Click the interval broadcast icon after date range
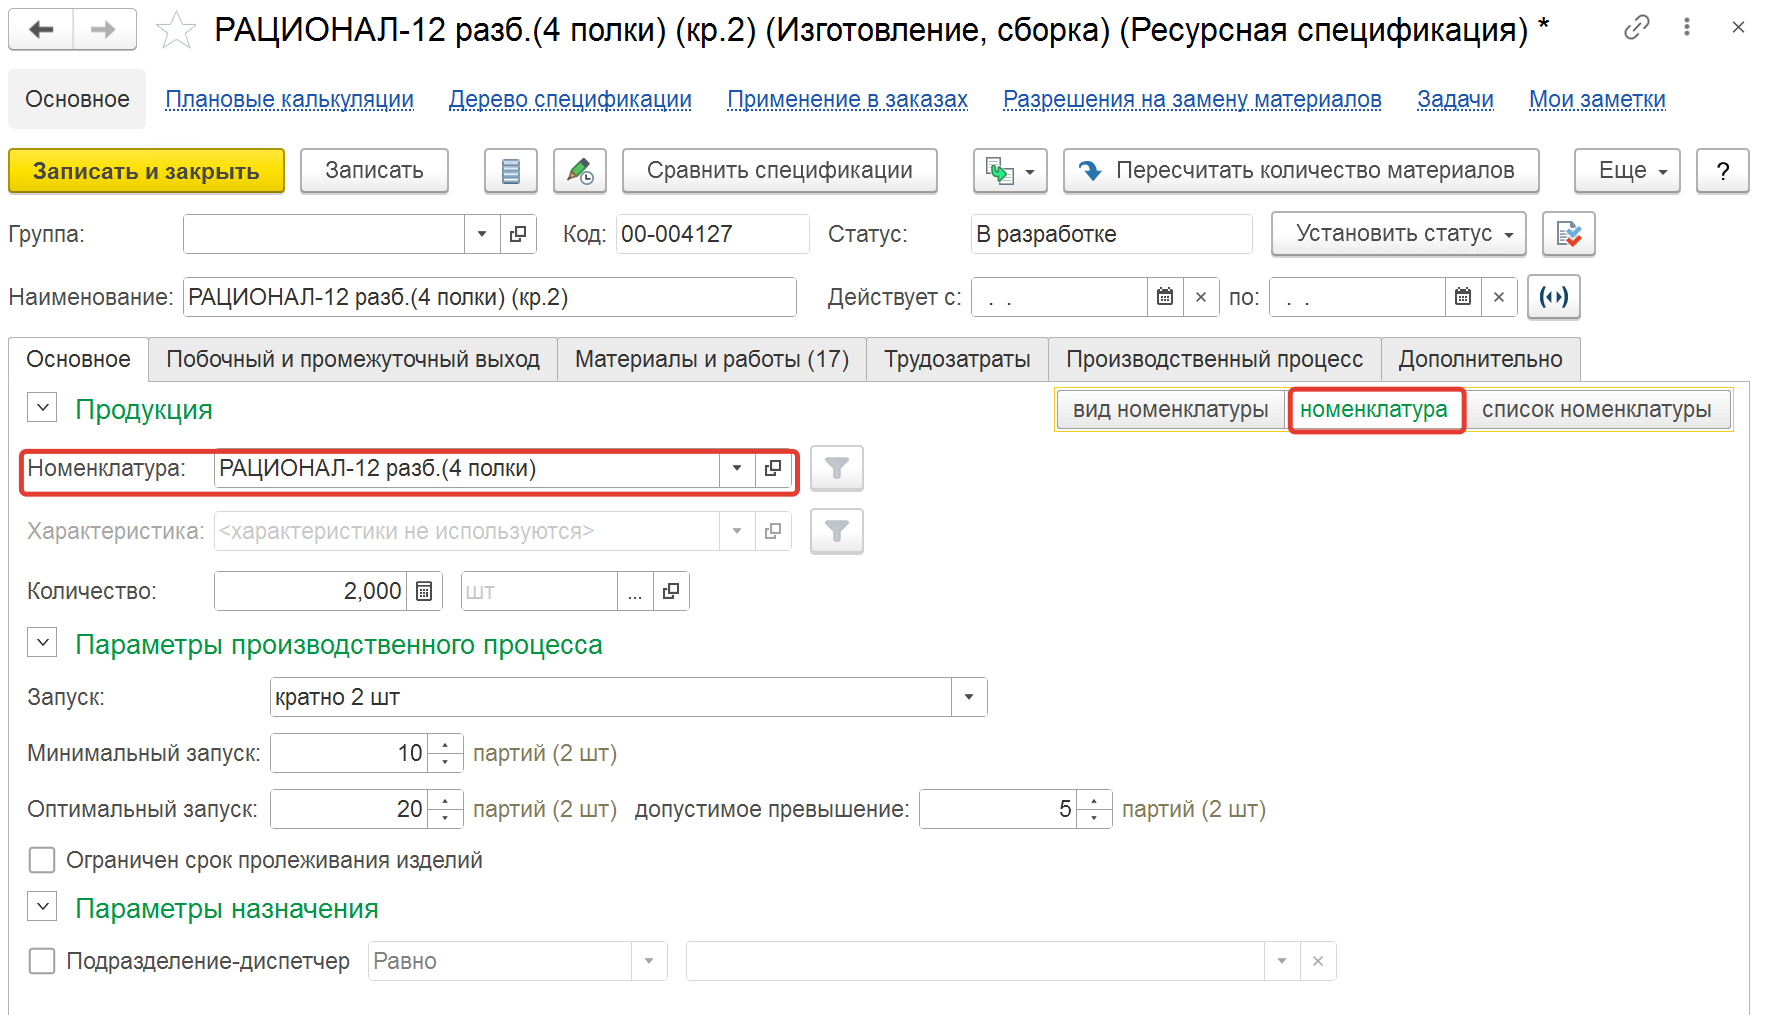Image resolution: width=1765 pixels, height=1015 pixels. click(x=1553, y=297)
